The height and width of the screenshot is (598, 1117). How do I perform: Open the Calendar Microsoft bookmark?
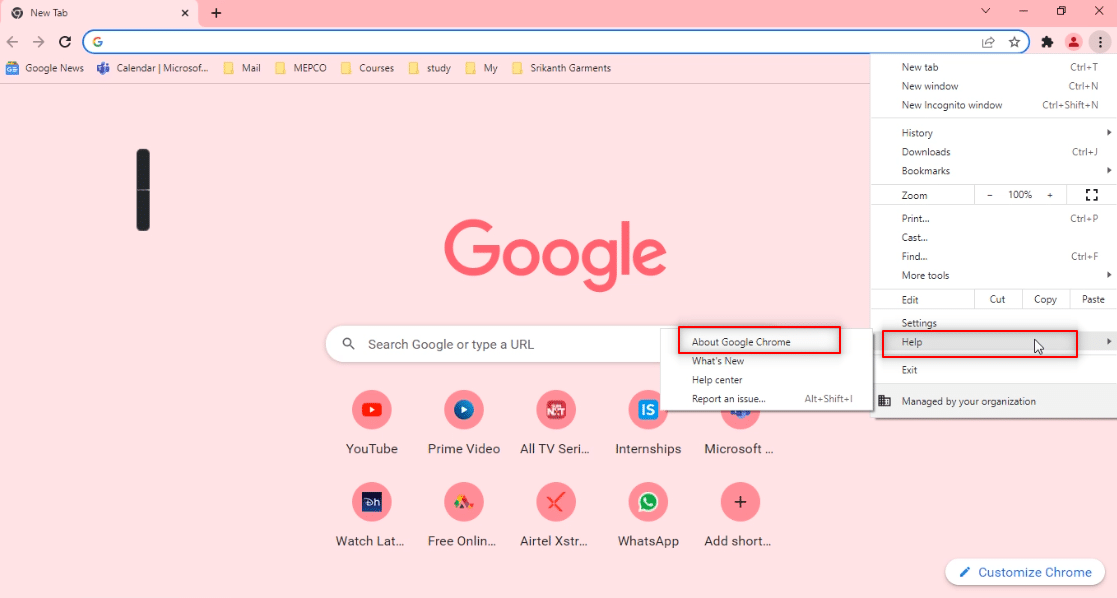153,68
